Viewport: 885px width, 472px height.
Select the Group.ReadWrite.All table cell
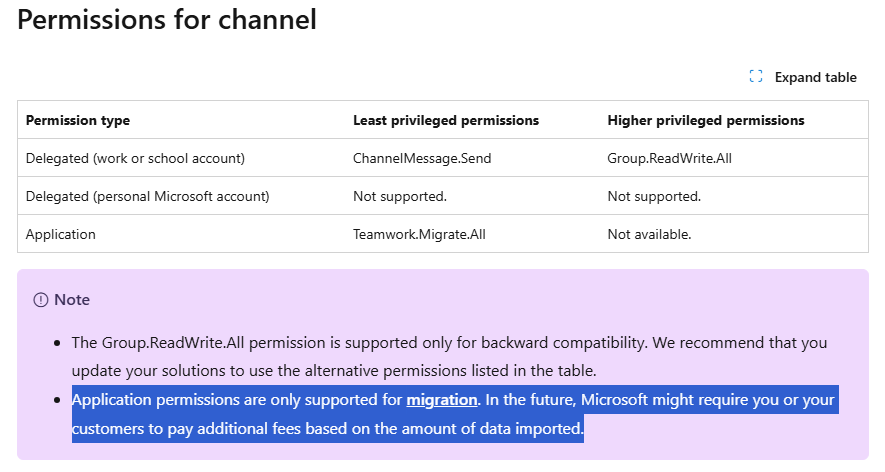pyautogui.click(x=669, y=158)
